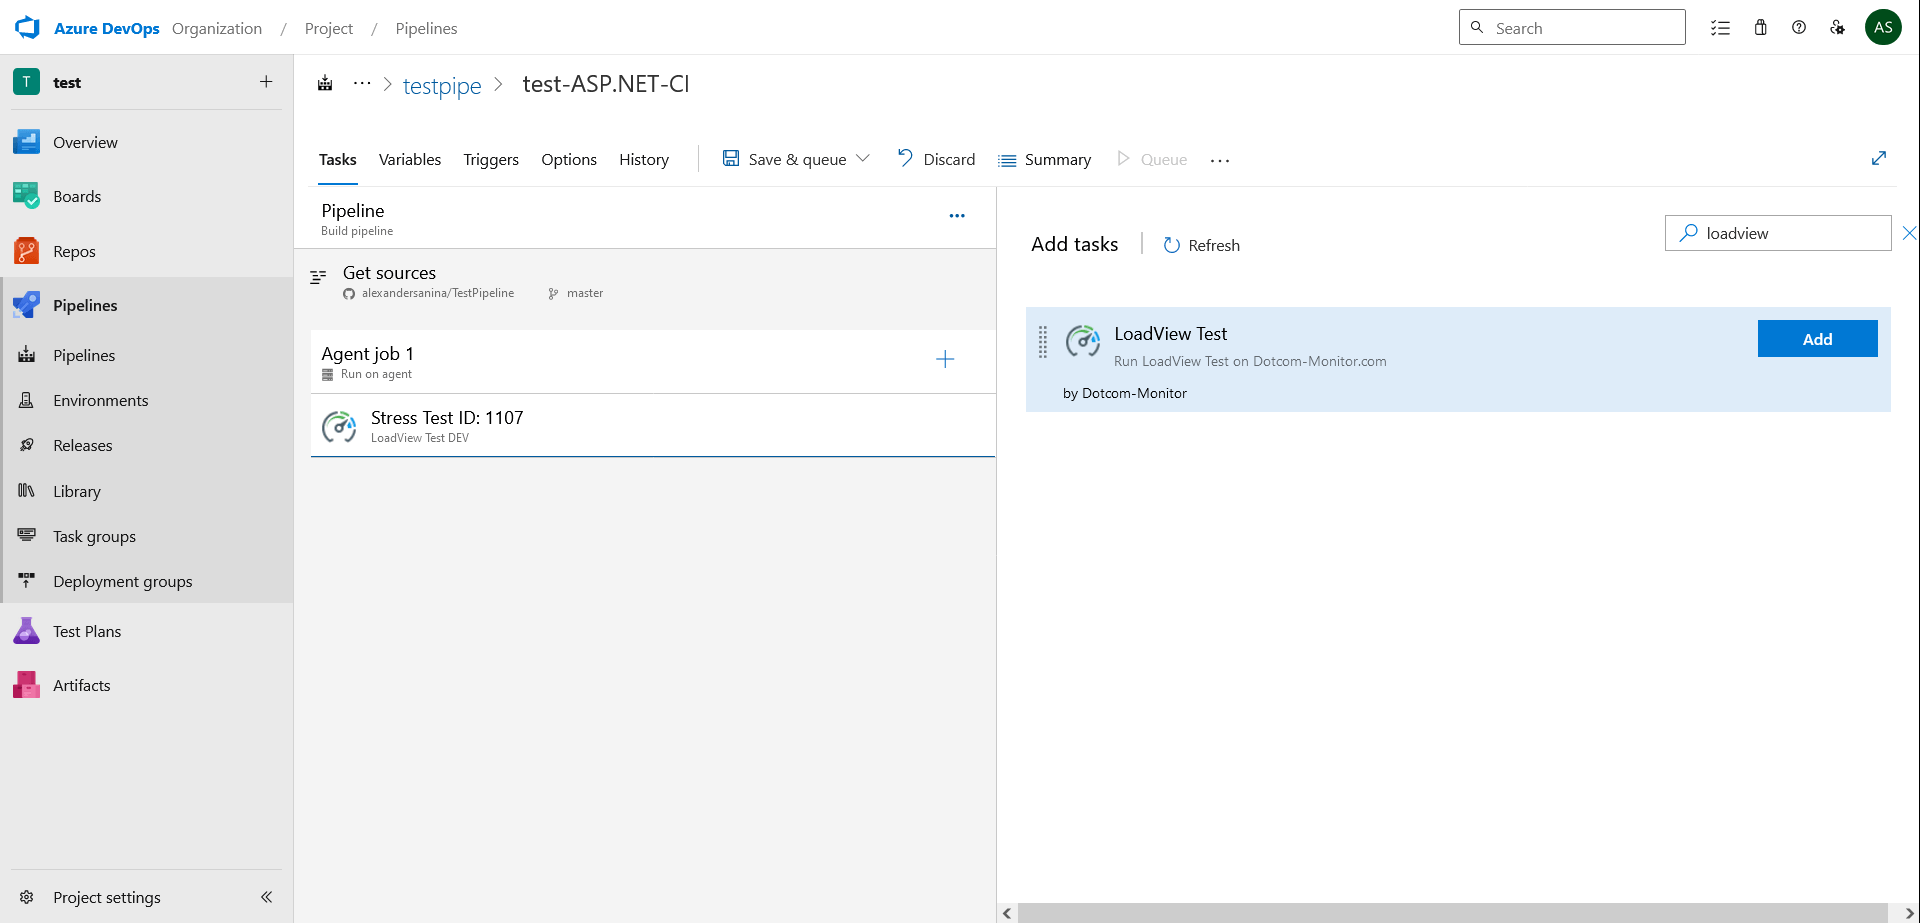Open the work items list icon in header
The height and width of the screenshot is (923, 1920).
click(x=1720, y=28)
